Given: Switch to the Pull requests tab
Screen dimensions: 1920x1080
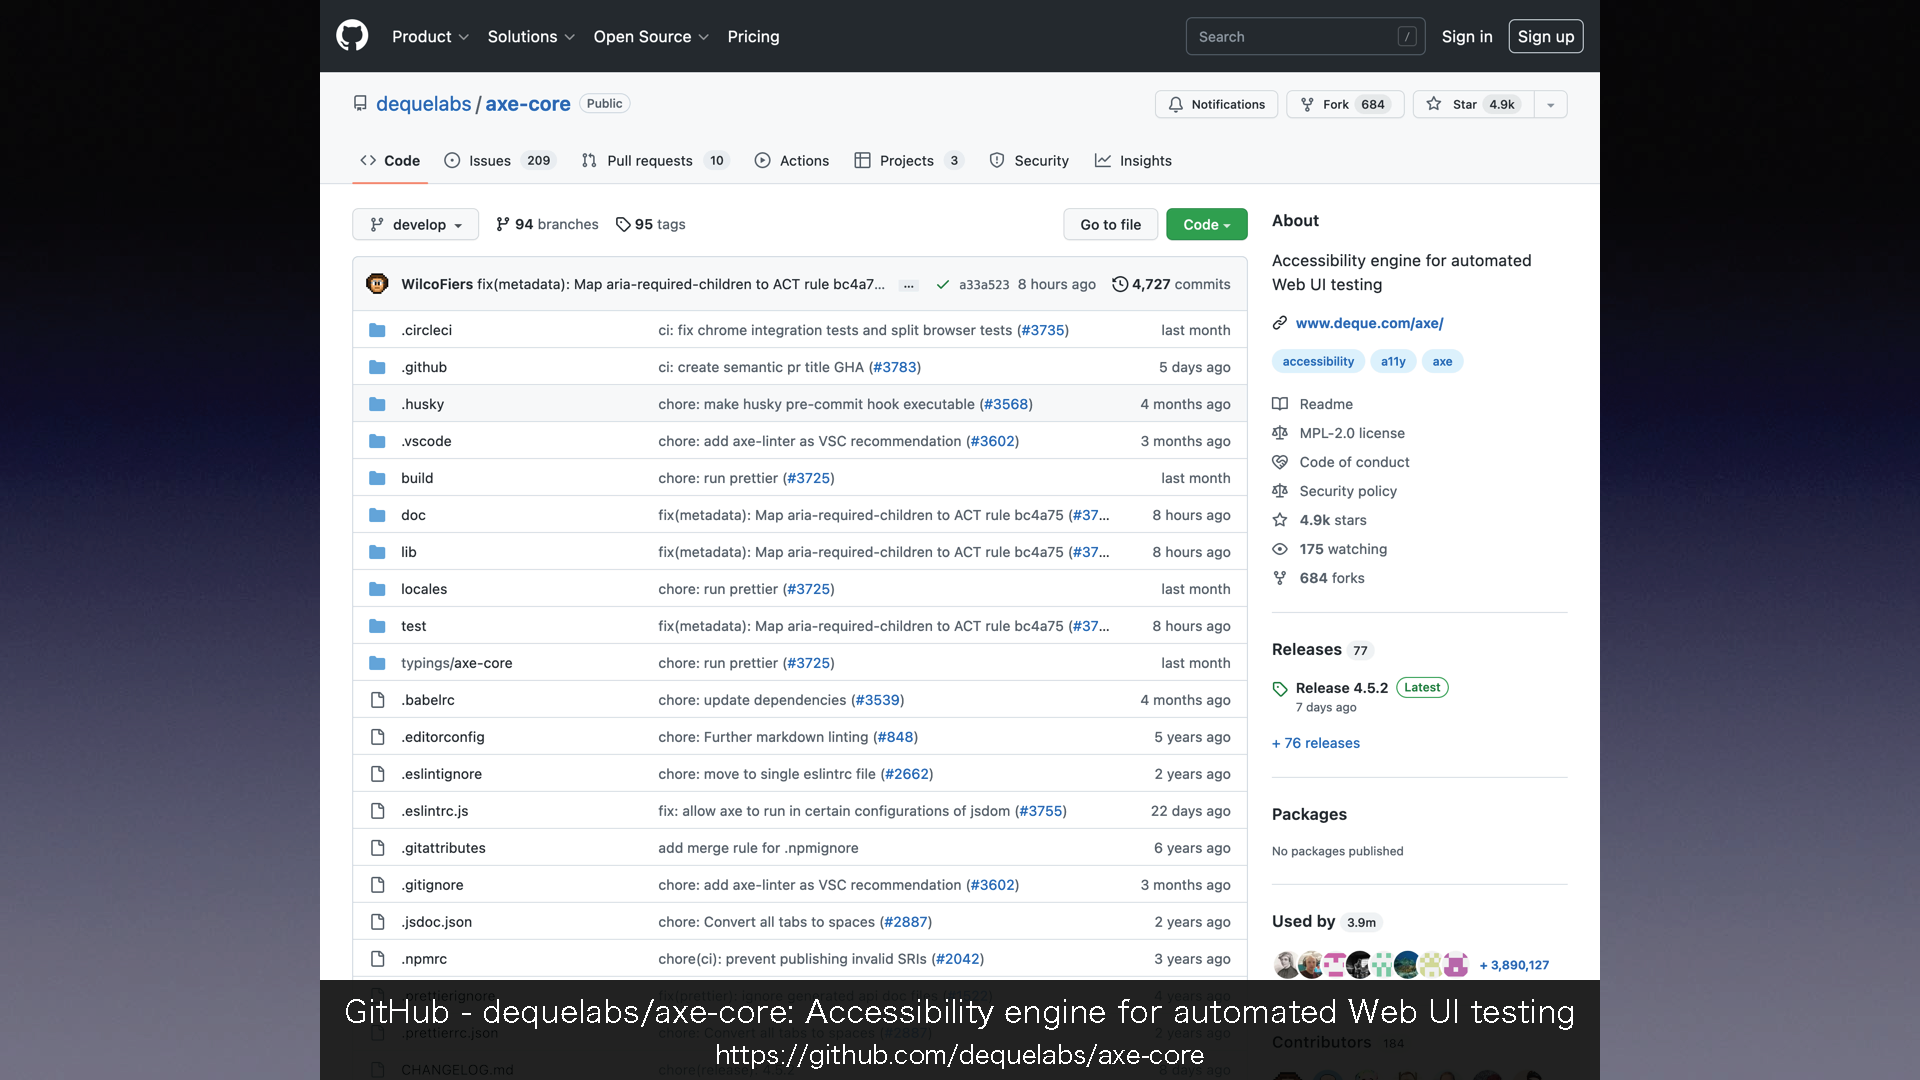Looking at the screenshot, I should [x=656, y=160].
